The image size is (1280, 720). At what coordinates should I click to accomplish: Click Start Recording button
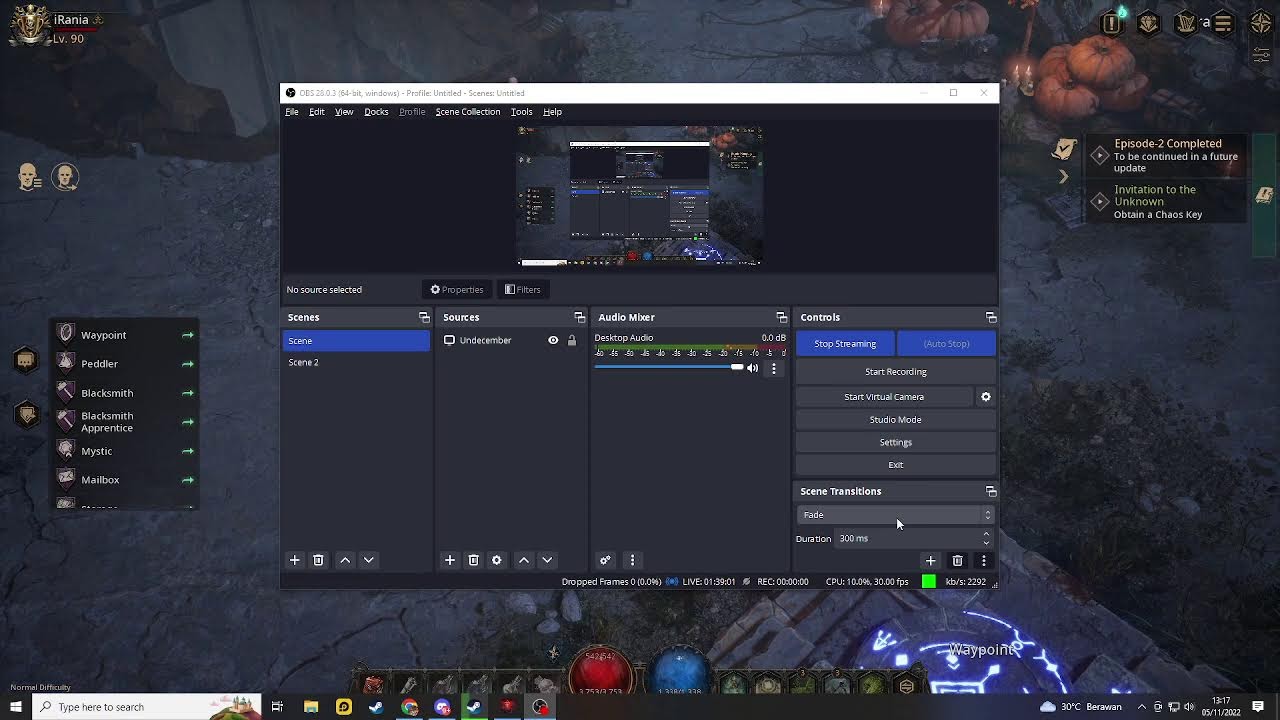tap(896, 372)
